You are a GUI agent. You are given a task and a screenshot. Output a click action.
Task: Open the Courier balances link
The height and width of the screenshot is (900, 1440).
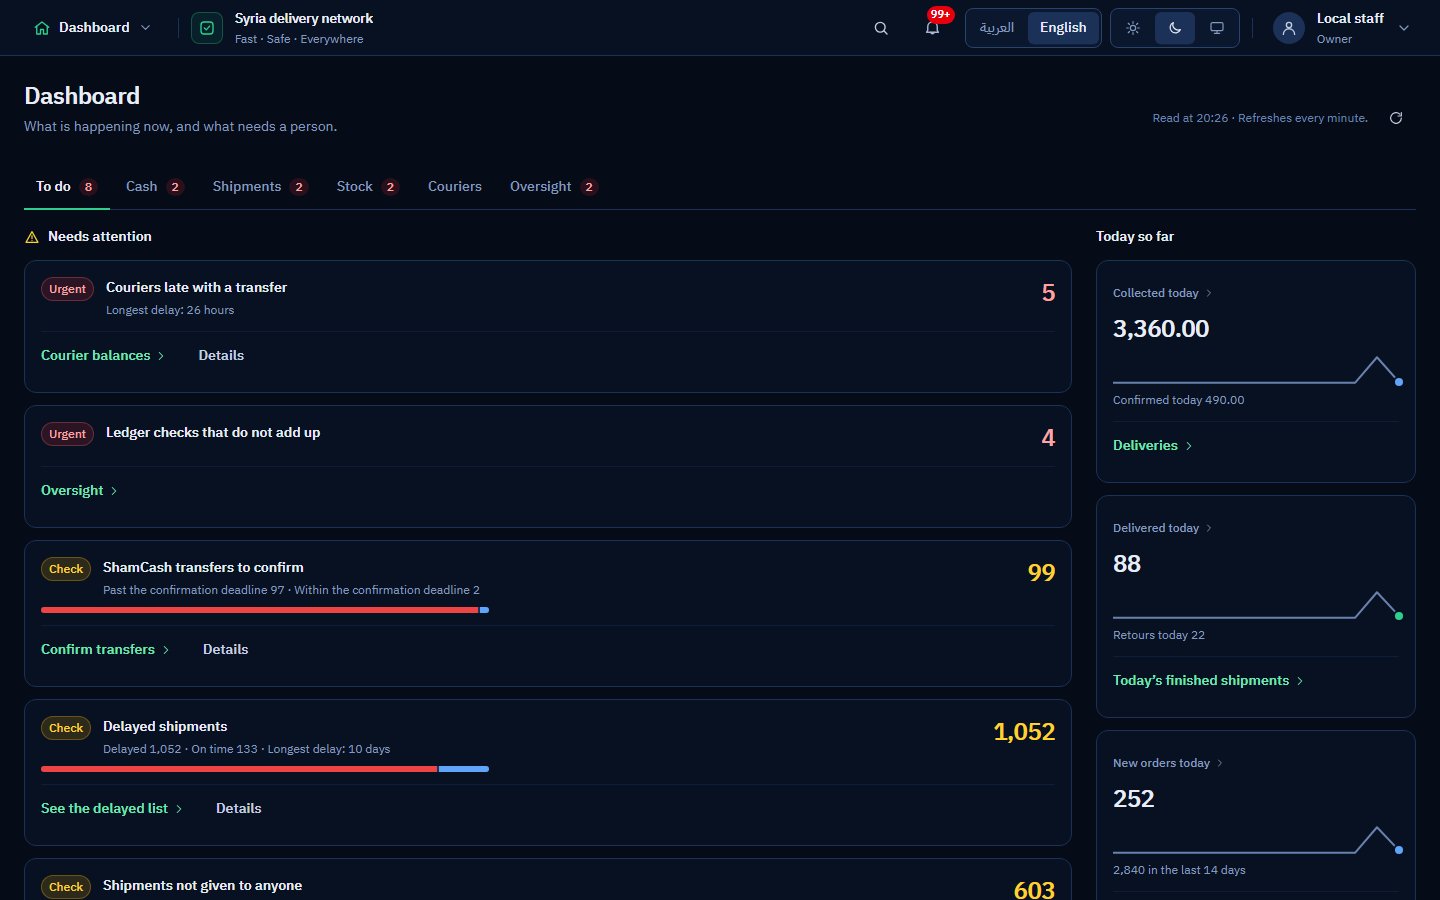[103, 356]
